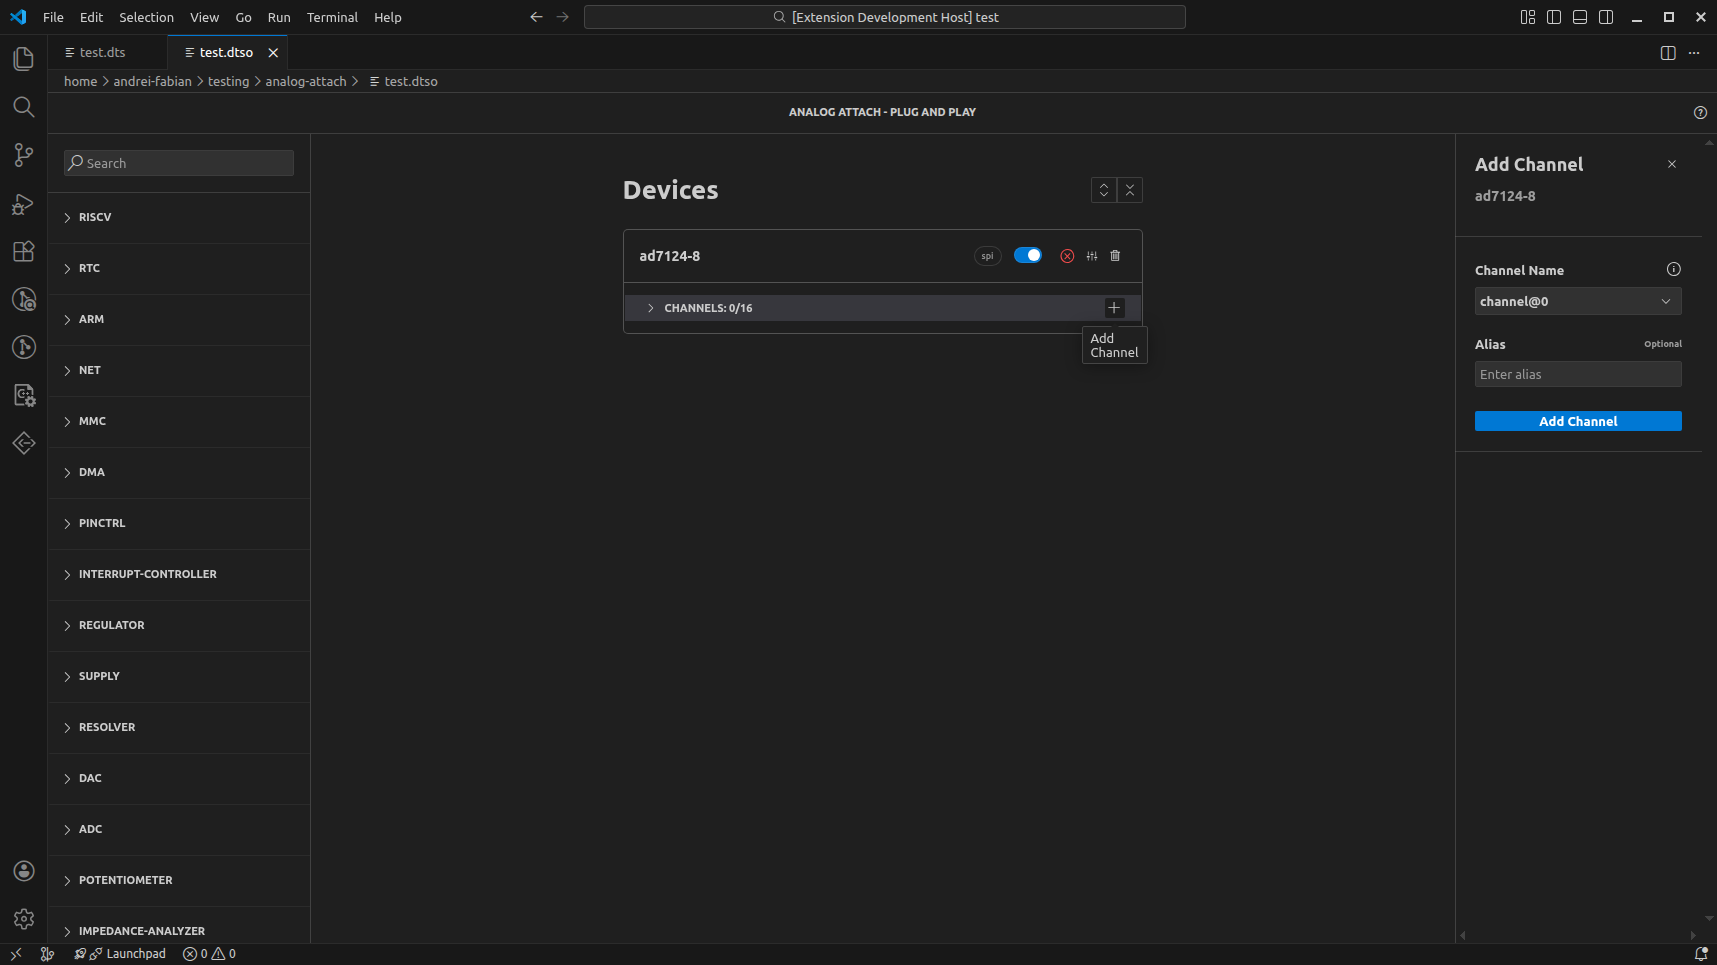Delete the ad7124-8 device using trash icon
Viewport: 1717px width, 965px height.
click(1114, 256)
